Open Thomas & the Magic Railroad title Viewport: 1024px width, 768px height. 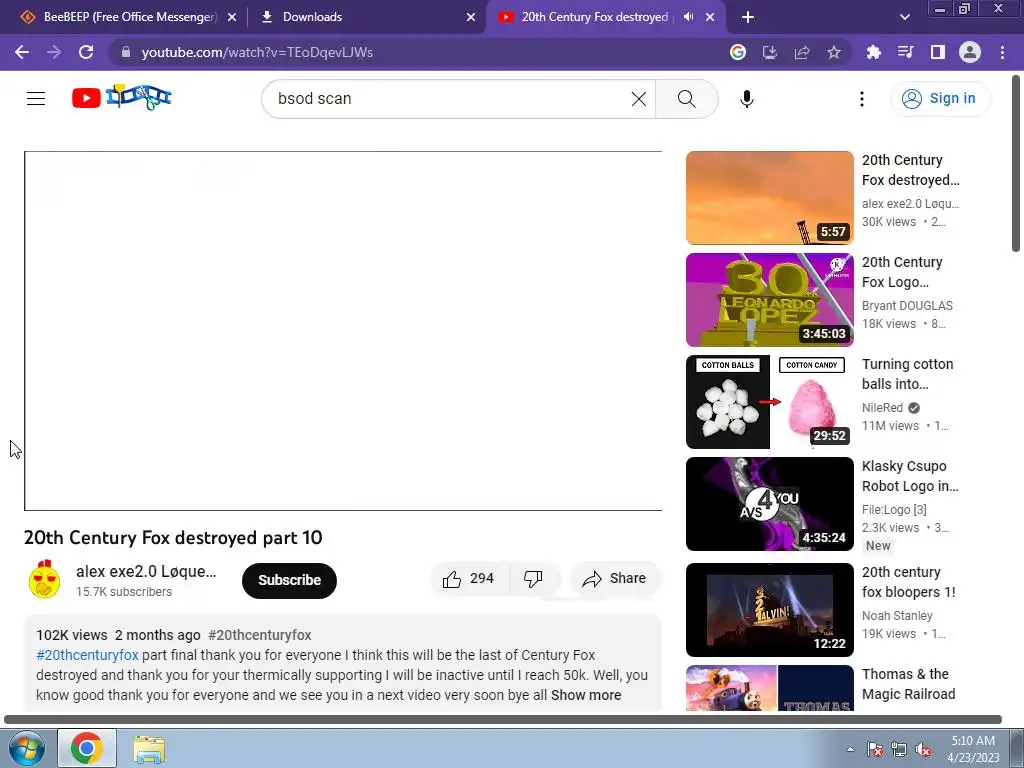pyautogui.click(x=908, y=684)
